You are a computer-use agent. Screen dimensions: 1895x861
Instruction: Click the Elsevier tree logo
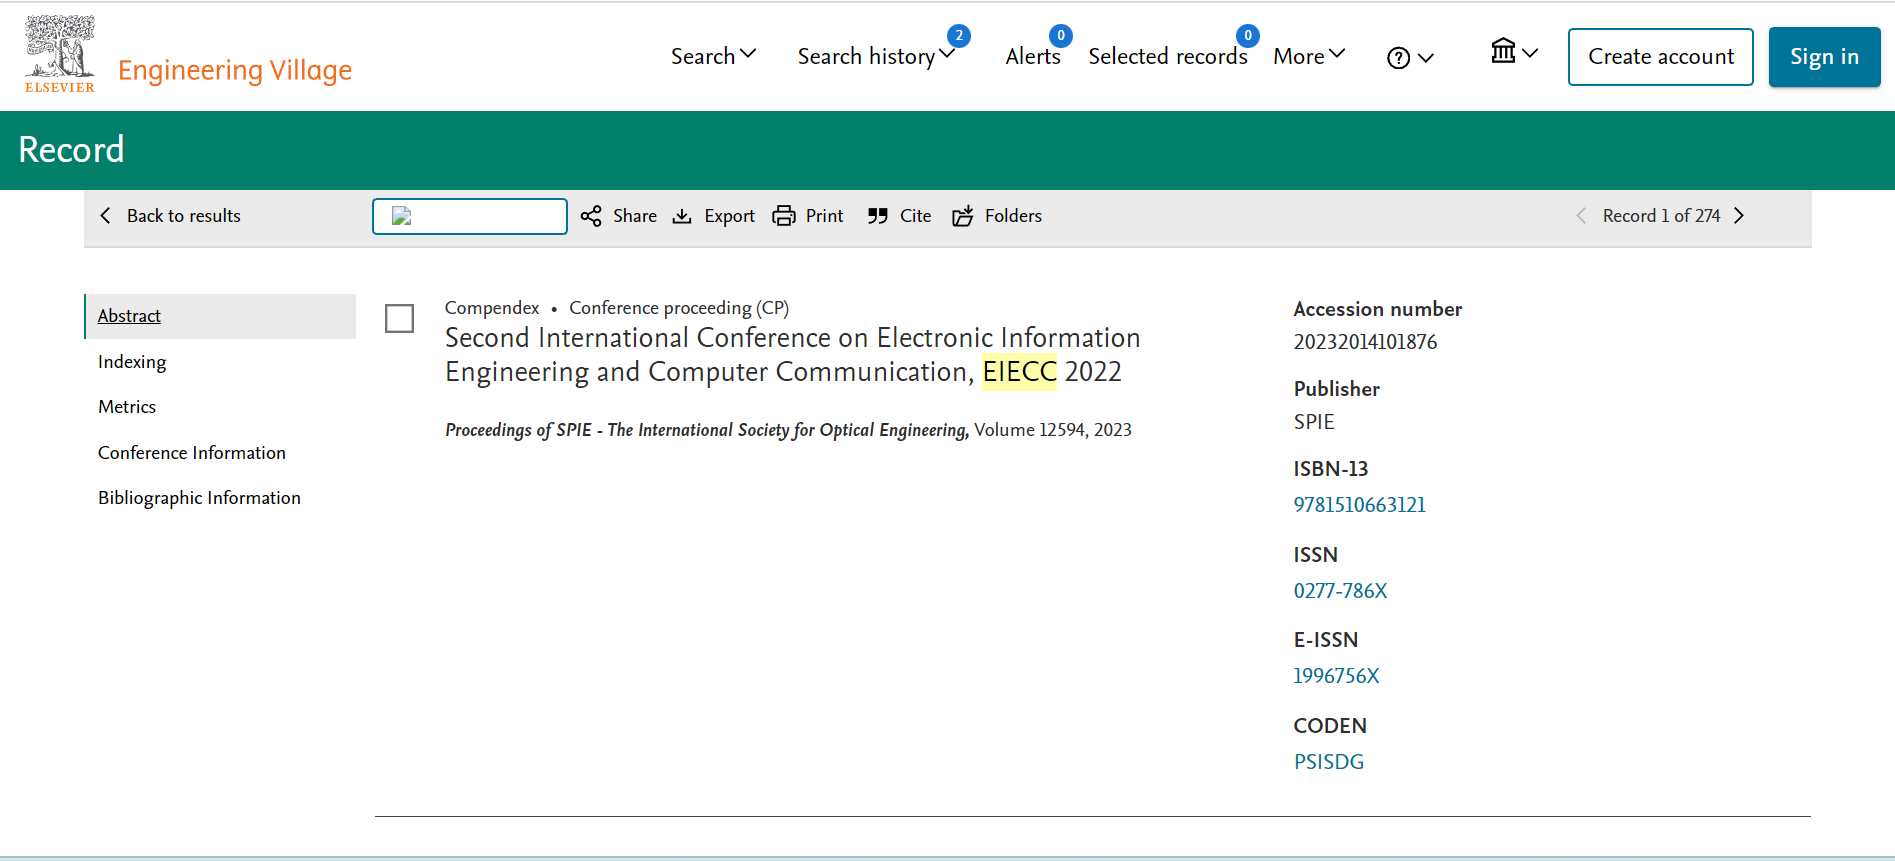[x=60, y=54]
